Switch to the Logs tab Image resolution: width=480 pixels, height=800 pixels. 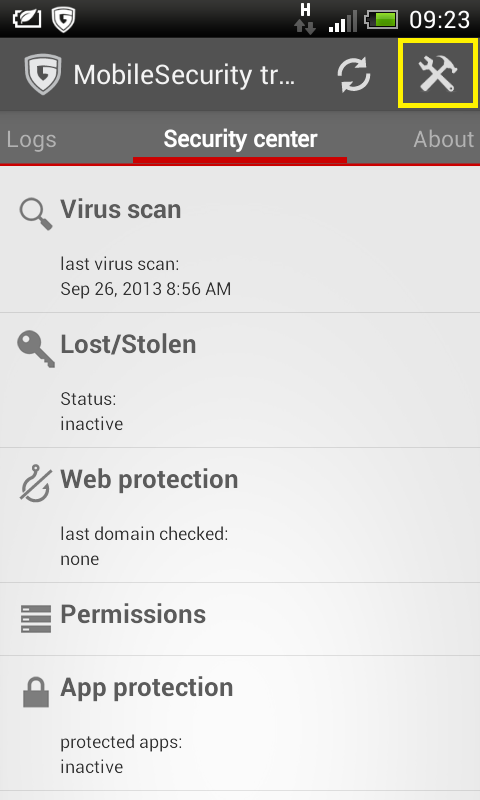31,139
